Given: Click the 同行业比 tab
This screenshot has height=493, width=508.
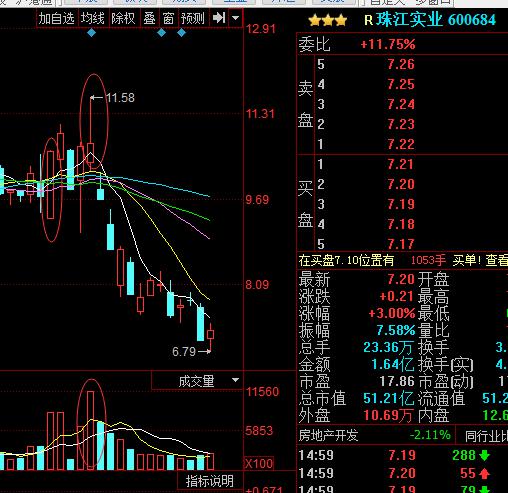Looking at the screenshot, I should [486, 436].
